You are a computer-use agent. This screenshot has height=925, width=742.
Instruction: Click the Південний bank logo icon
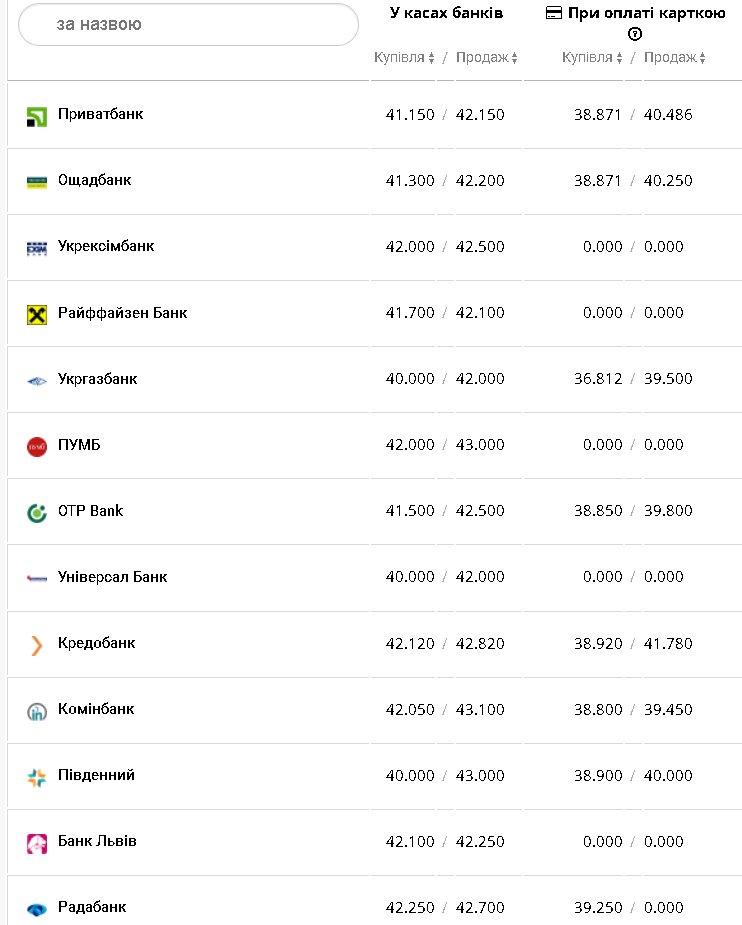tap(37, 777)
